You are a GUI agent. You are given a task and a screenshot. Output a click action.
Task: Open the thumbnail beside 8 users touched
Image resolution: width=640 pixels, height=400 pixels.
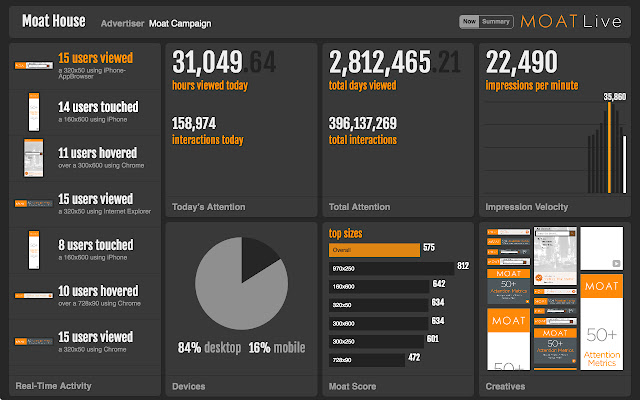(34, 250)
